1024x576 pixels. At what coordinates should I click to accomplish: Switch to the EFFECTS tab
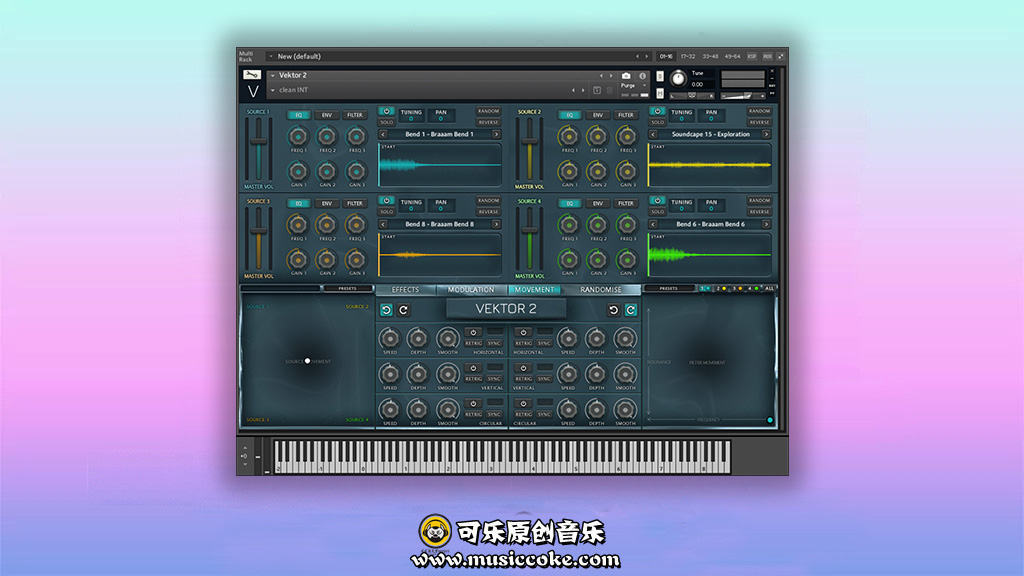click(405, 289)
